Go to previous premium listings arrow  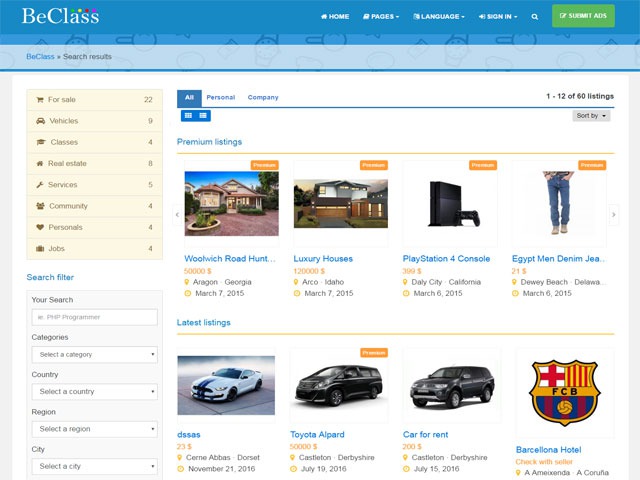[177, 214]
